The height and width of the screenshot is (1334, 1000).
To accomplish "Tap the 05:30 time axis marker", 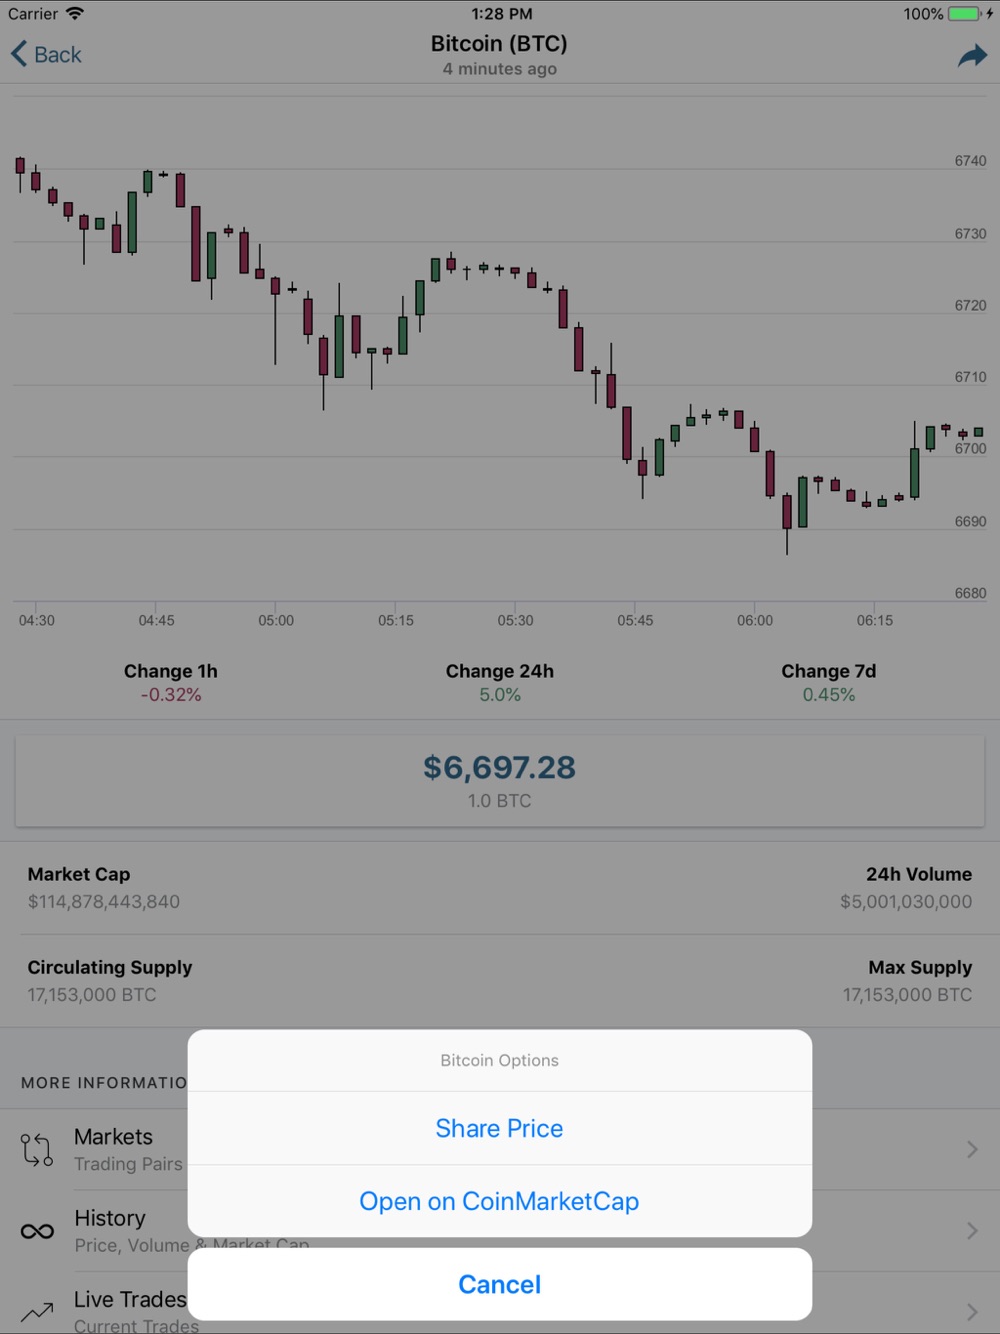I will point(515,621).
